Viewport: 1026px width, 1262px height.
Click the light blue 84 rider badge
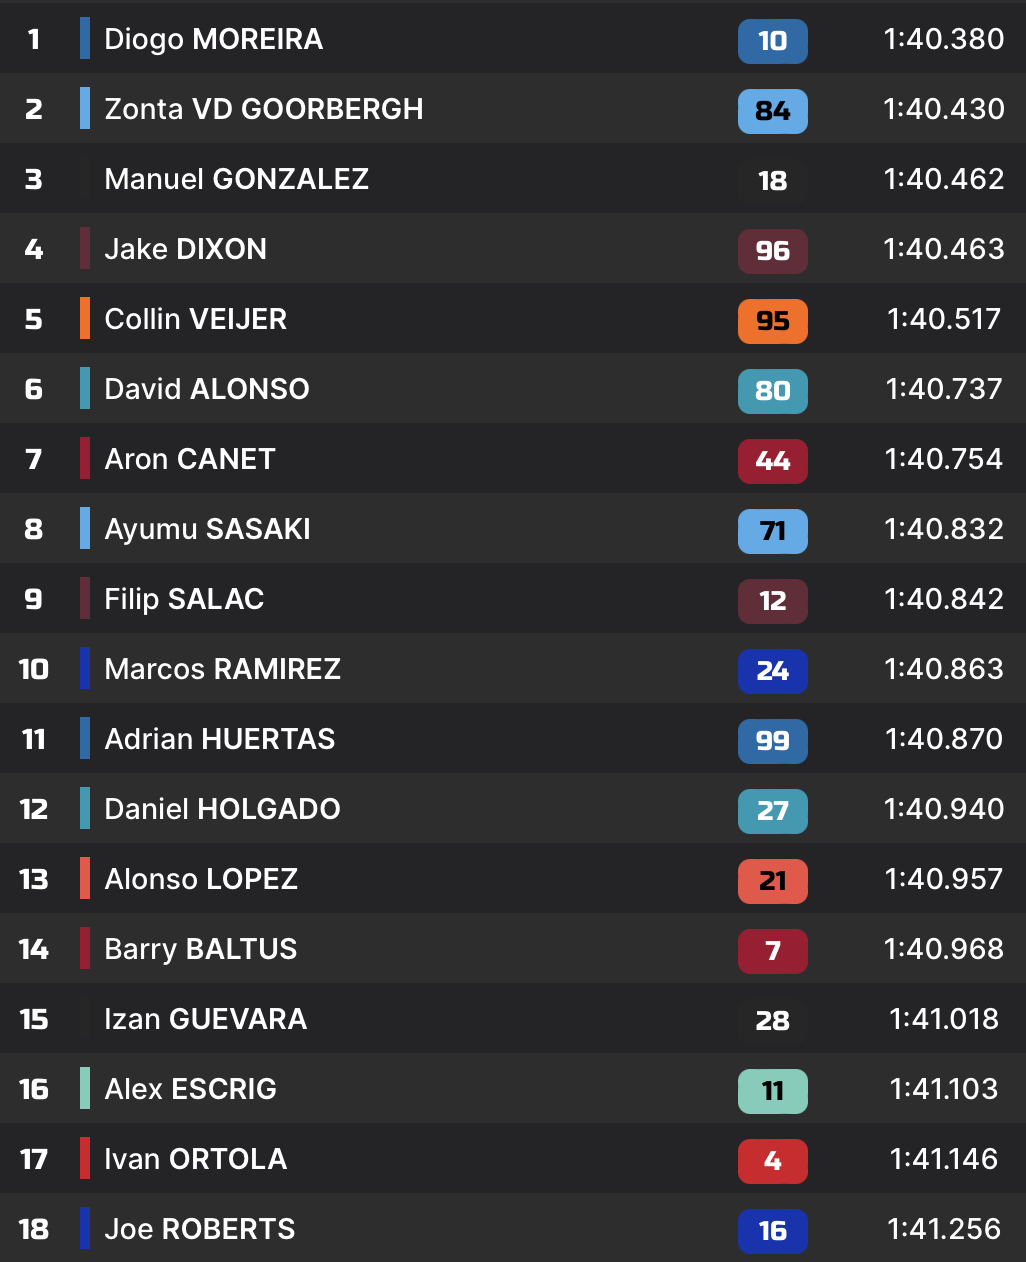[x=772, y=111]
